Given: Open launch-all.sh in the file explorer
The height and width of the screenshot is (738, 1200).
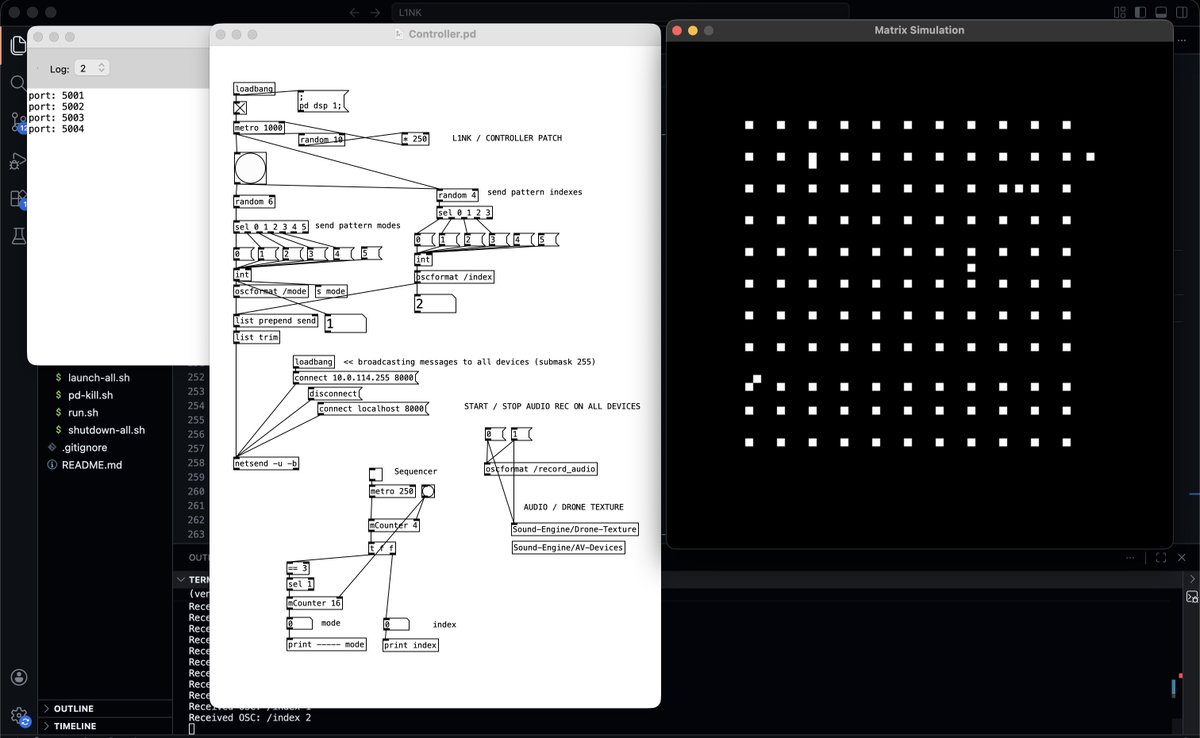Looking at the screenshot, I should [98, 378].
